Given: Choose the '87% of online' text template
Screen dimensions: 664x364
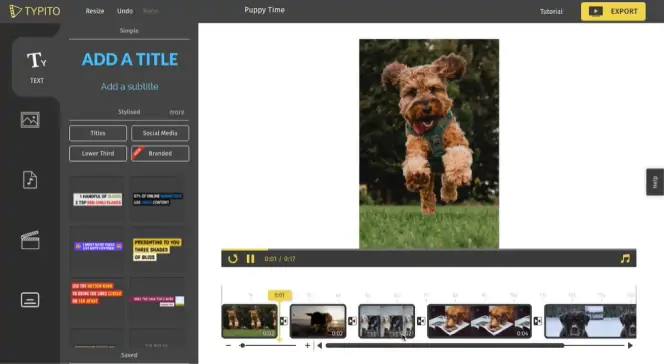Looking at the screenshot, I should coord(158,199).
